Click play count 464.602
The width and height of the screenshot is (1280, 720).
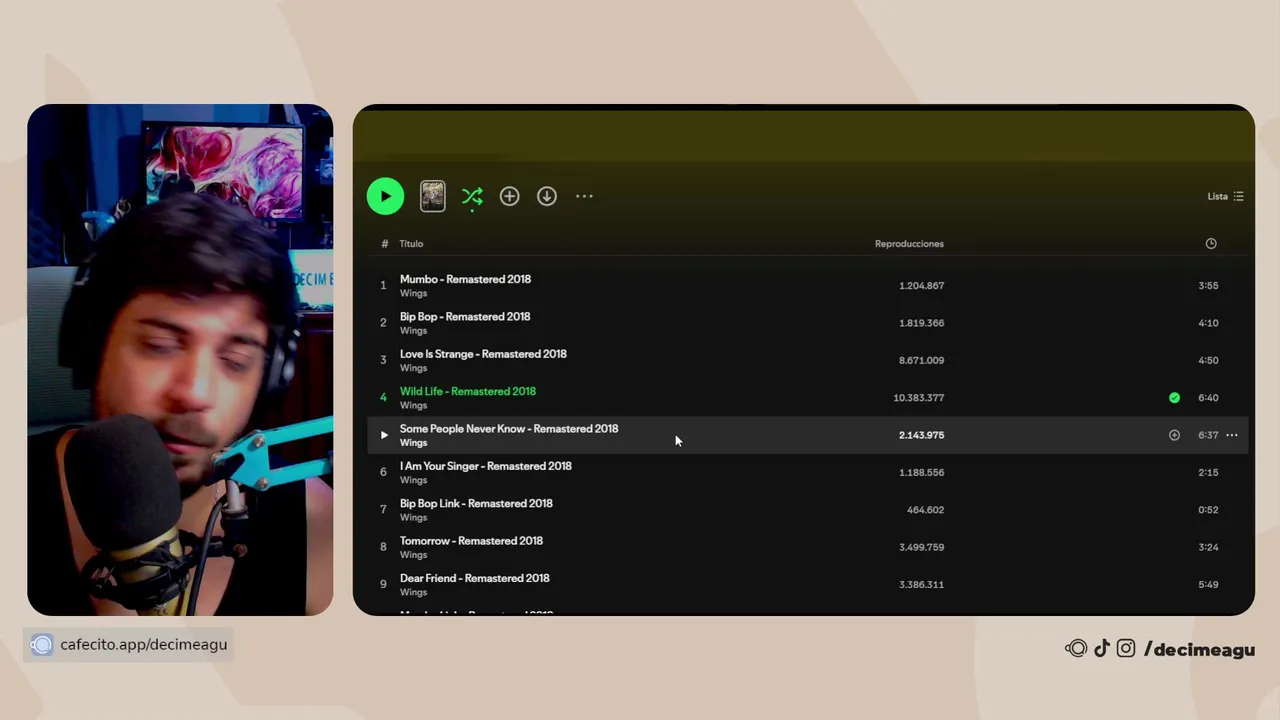[925, 510]
